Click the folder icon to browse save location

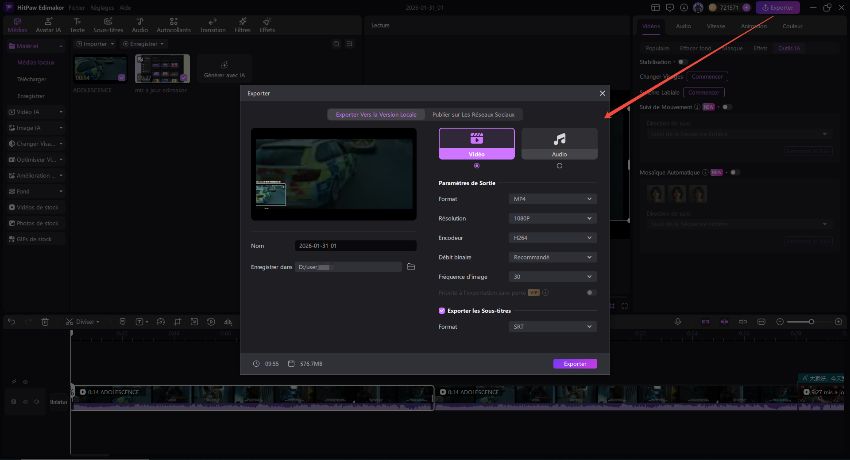click(x=411, y=267)
